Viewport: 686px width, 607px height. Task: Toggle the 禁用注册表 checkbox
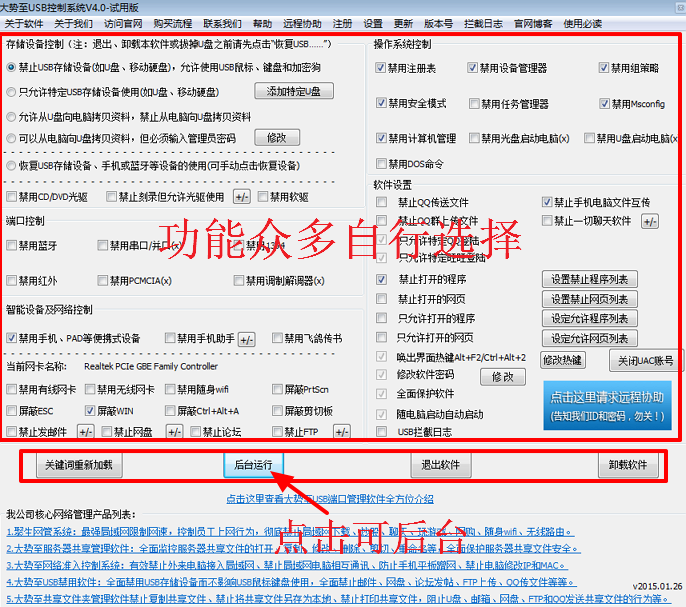pyautogui.click(x=381, y=68)
